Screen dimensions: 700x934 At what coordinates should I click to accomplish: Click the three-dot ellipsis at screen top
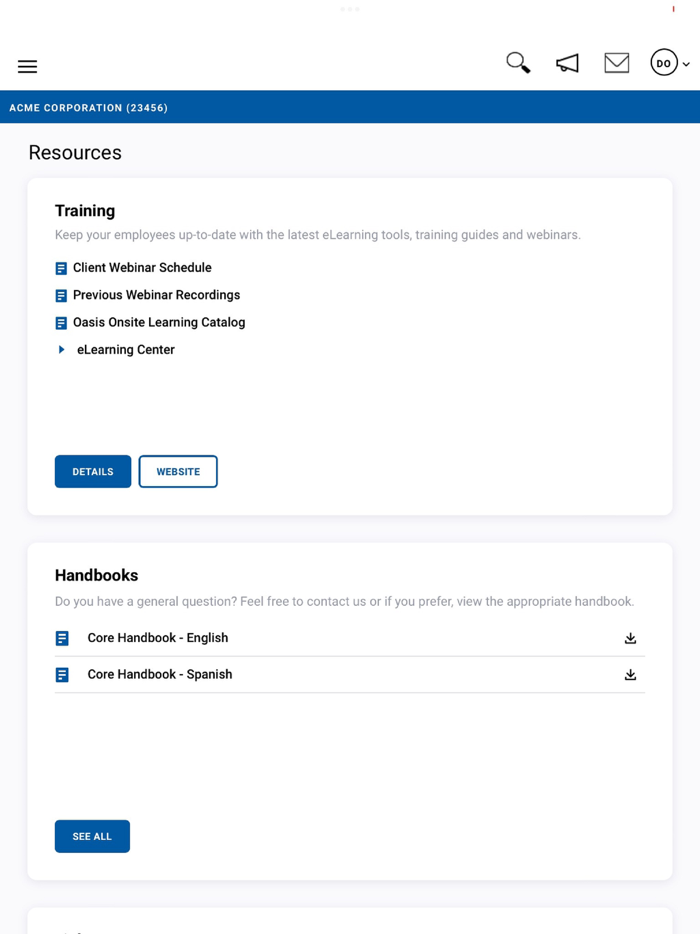click(350, 8)
